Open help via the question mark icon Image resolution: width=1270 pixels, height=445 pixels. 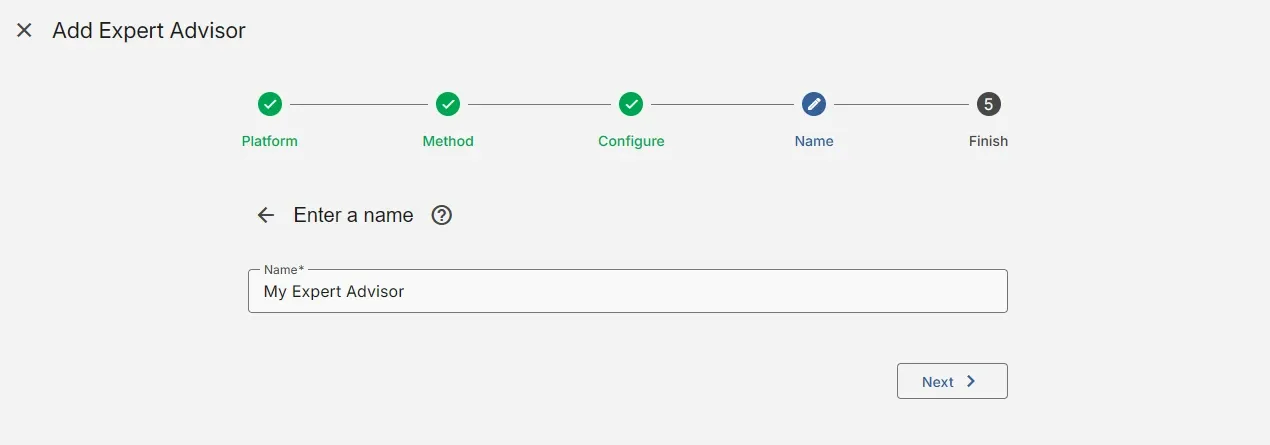pyautogui.click(x=442, y=215)
